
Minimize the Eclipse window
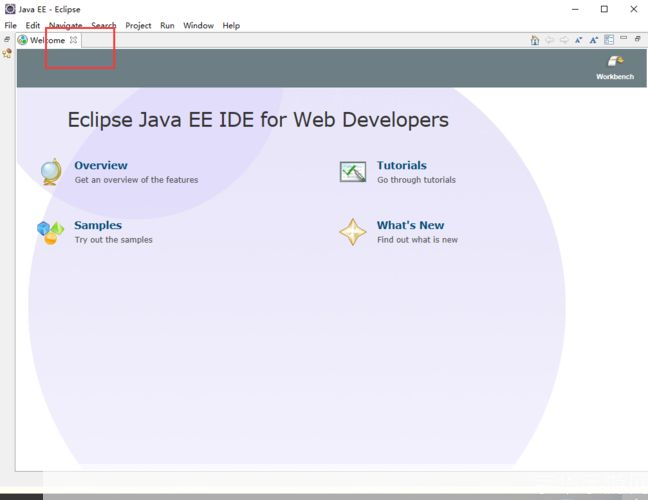575,9
